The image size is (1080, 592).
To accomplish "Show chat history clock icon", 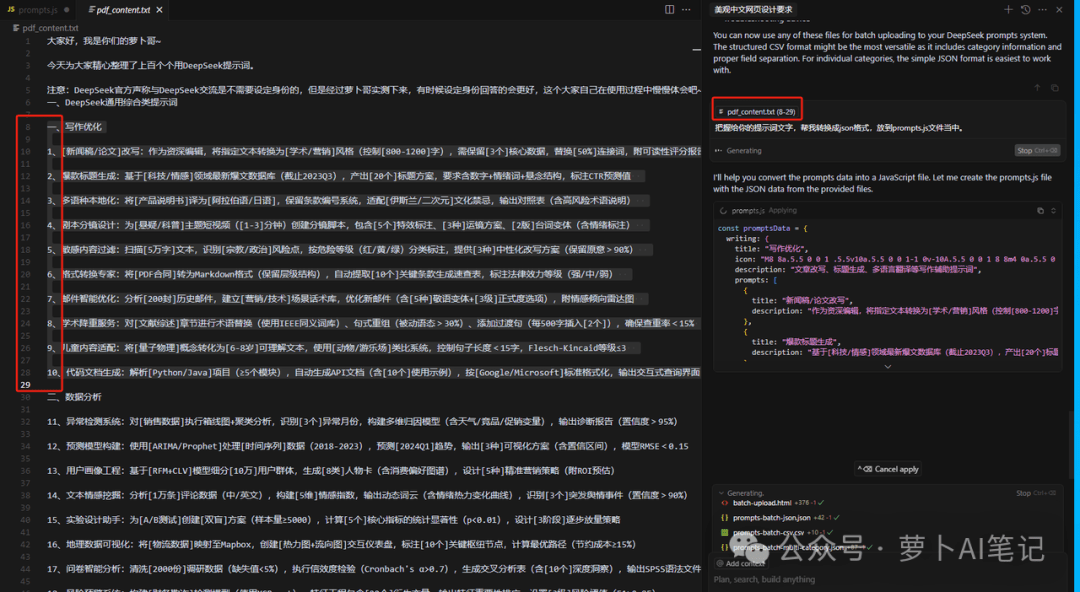I will click(1026, 10).
